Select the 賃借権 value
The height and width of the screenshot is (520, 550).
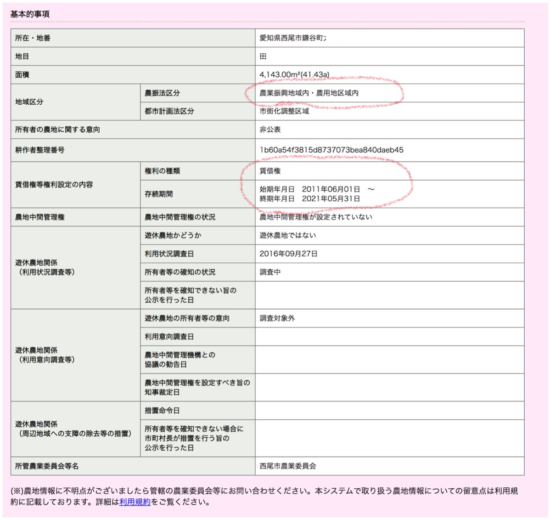[270, 171]
